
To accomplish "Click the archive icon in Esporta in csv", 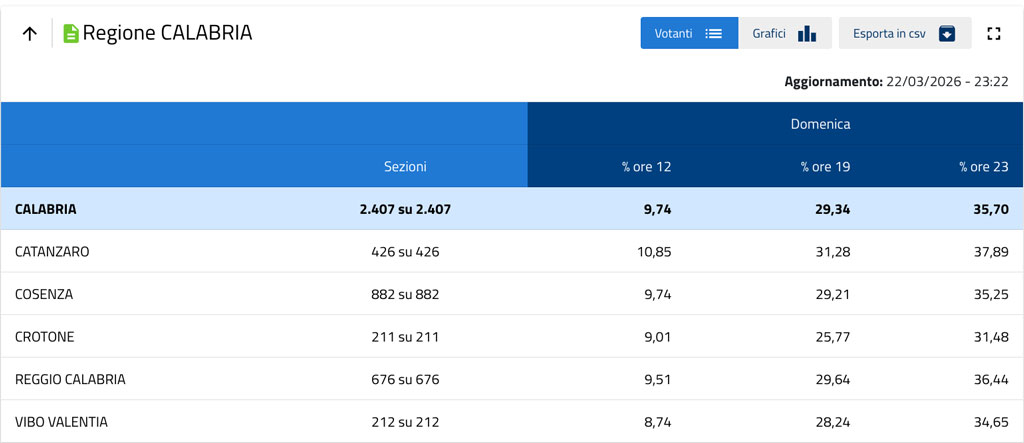I will pos(946,33).
